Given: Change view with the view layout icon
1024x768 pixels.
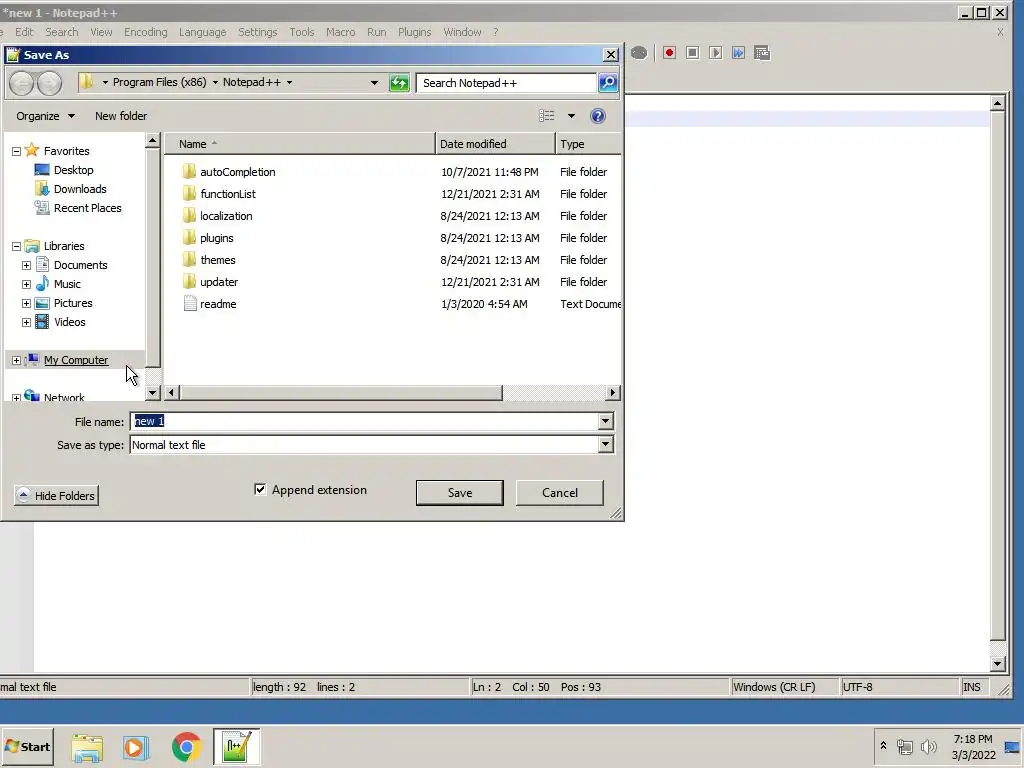Looking at the screenshot, I should click(x=547, y=116).
